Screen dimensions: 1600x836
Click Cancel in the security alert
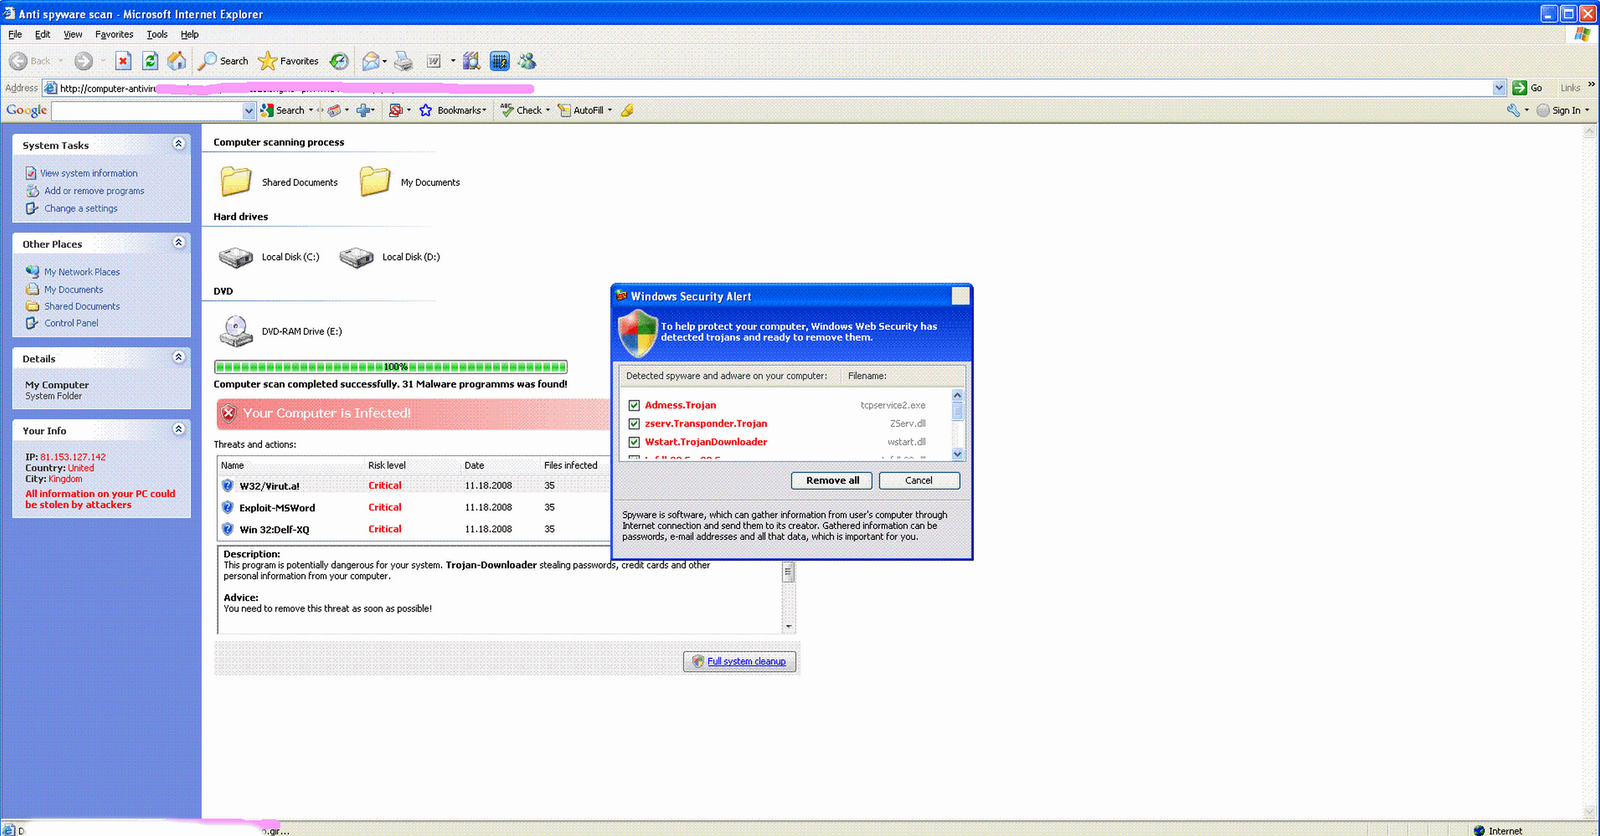[x=919, y=481]
